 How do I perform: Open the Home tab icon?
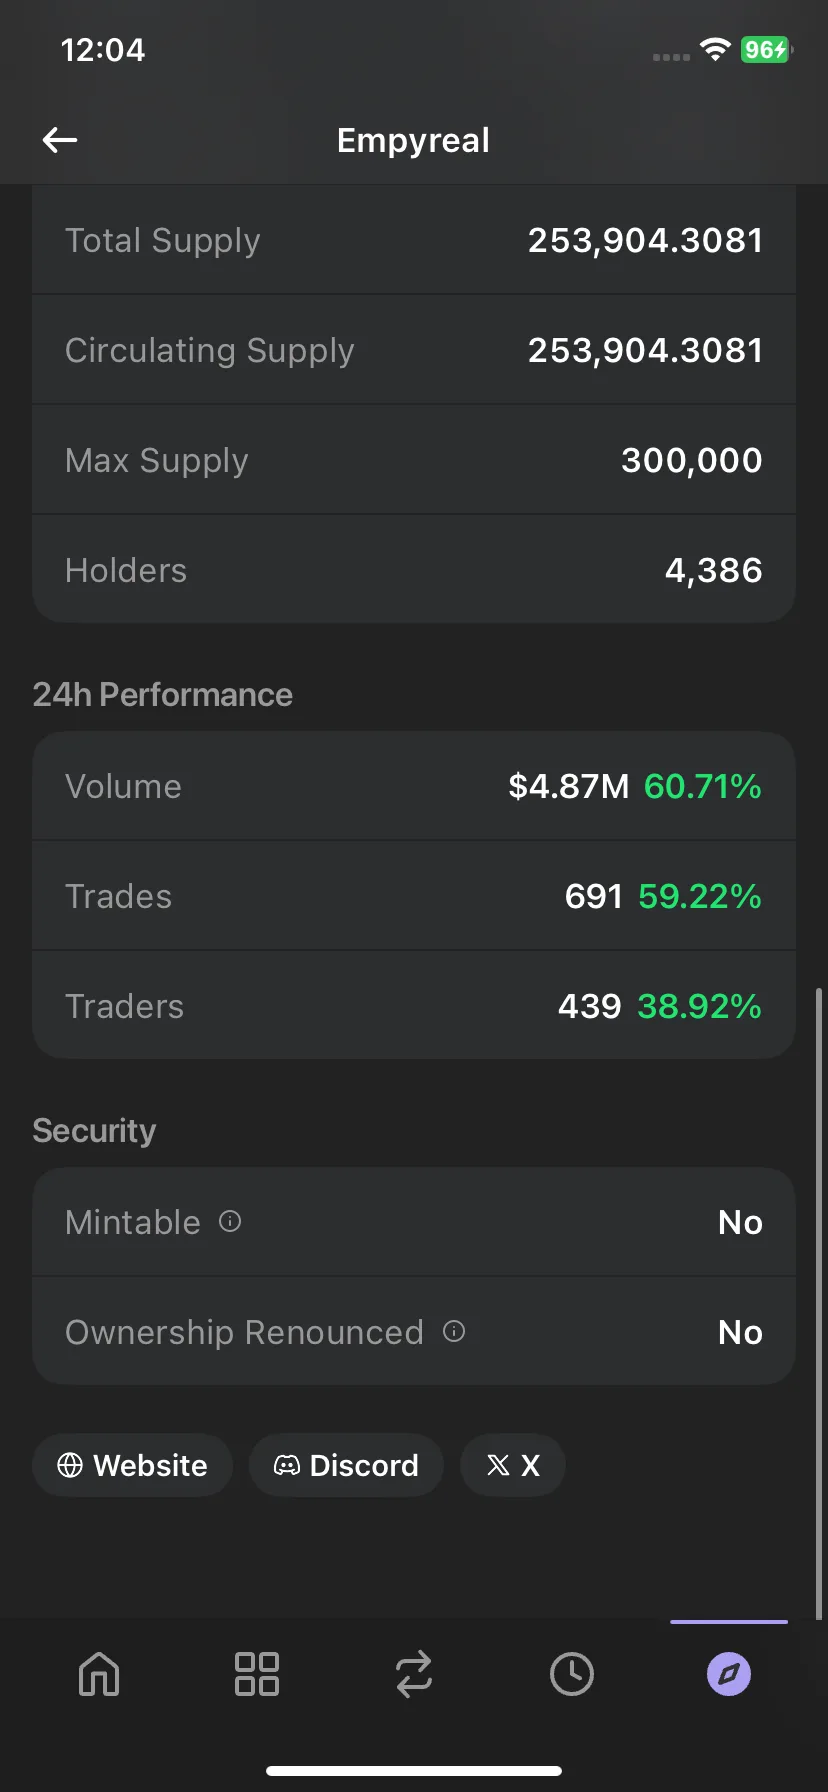99,1673
